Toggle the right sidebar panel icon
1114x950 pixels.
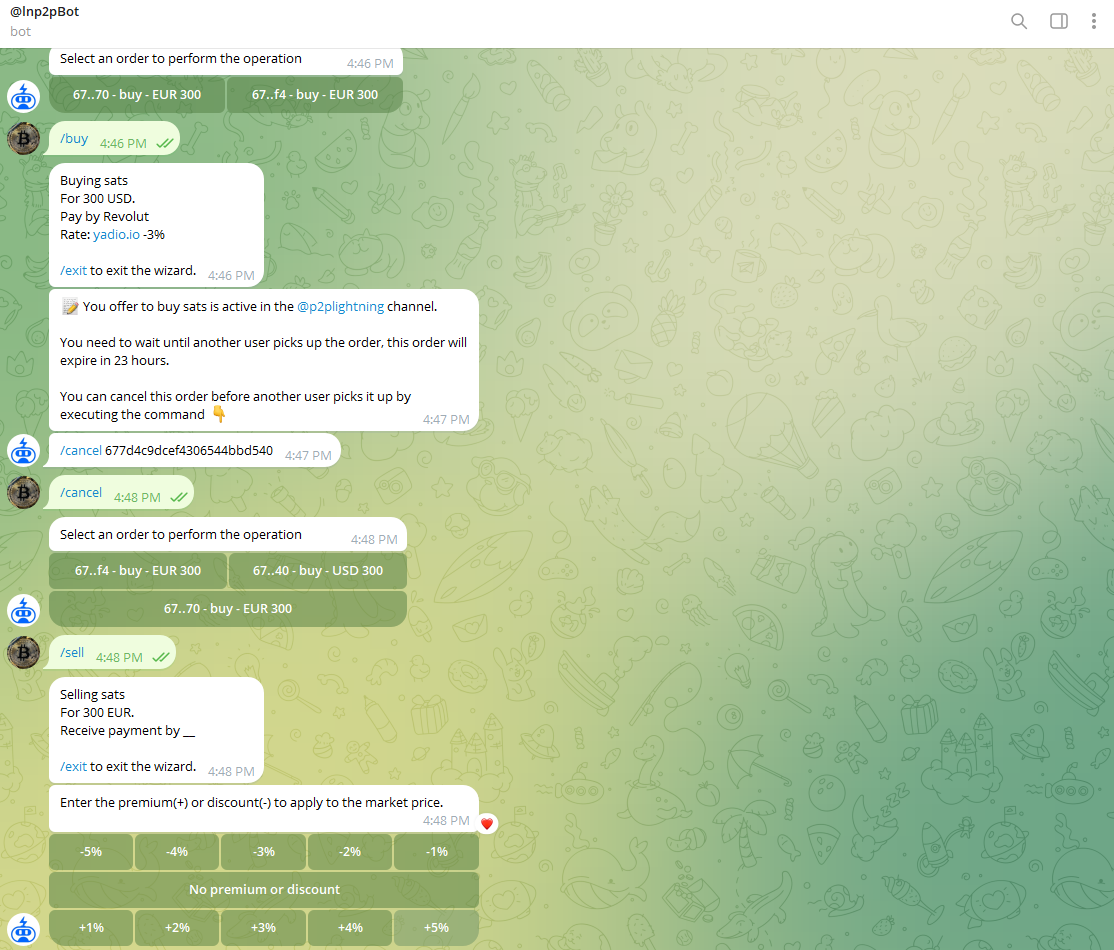tap(1059, 21)
